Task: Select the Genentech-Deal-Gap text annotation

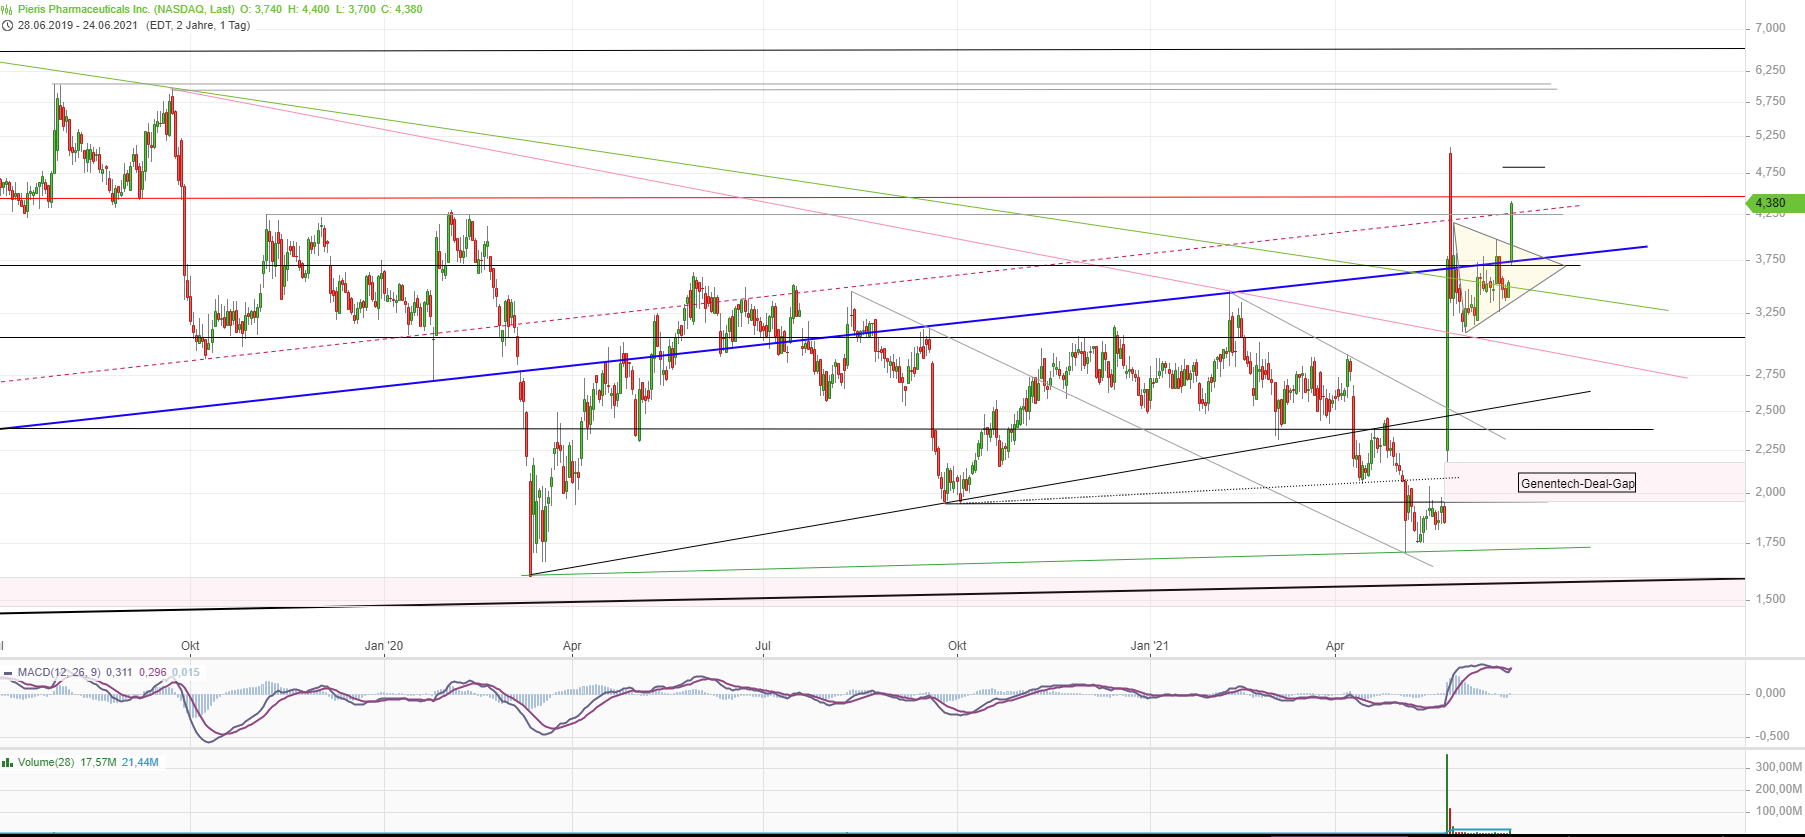Action: [1577, 484]
